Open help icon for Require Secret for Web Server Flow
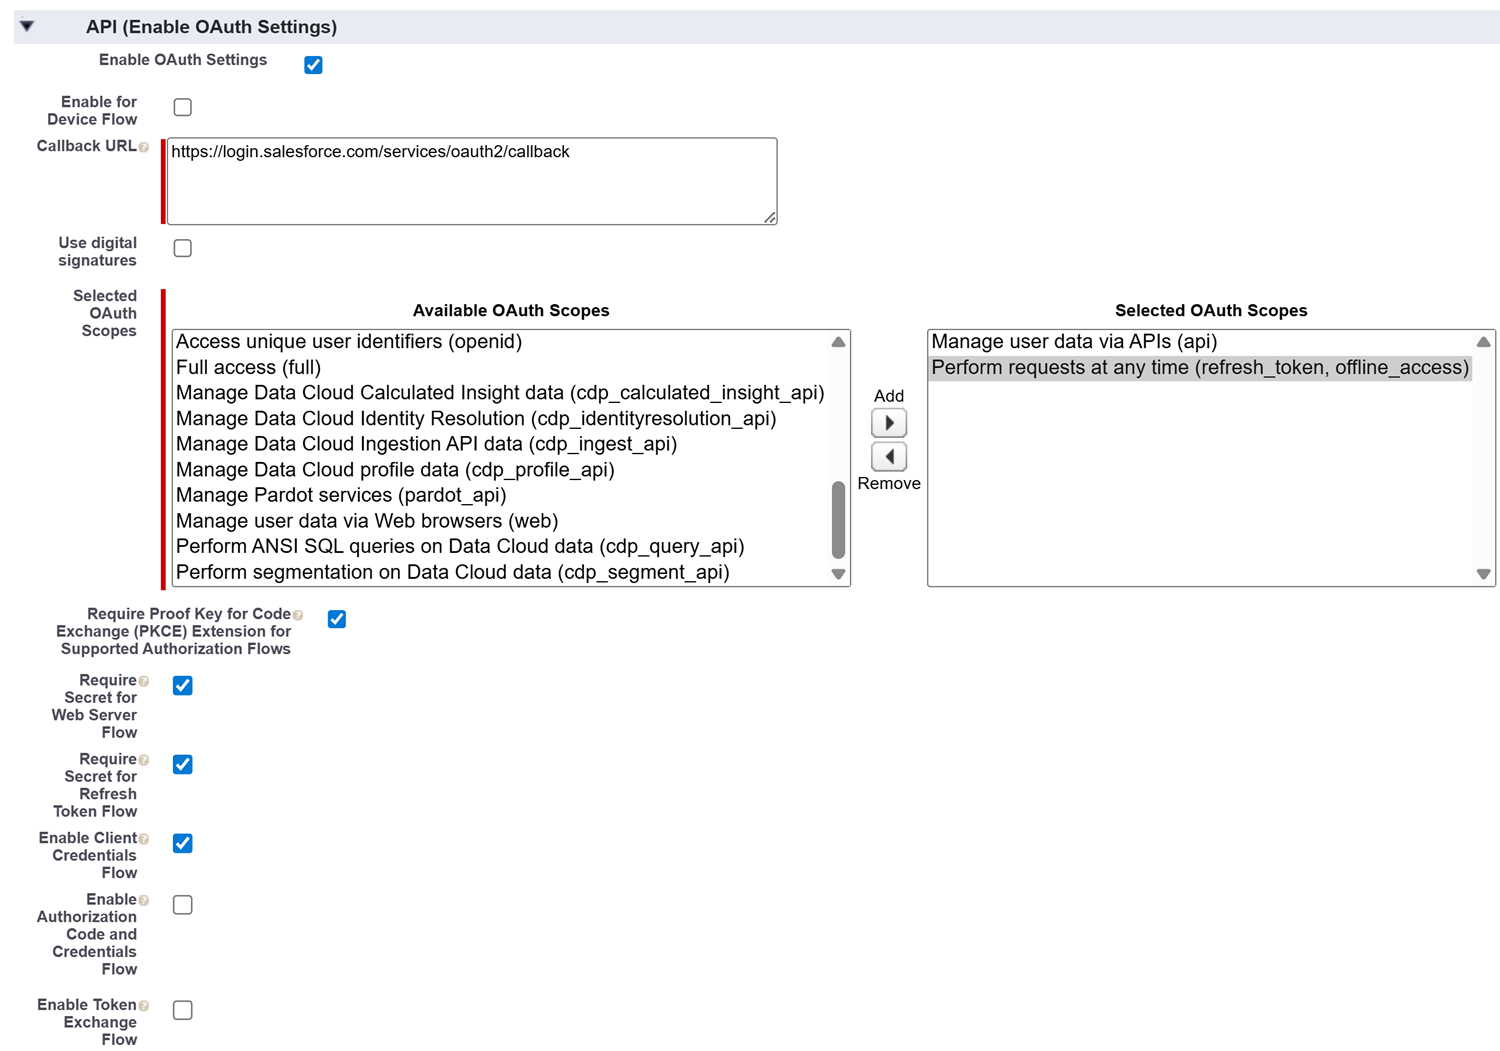The height and width of the screenshot is (1051, 1500). (144, 681)
